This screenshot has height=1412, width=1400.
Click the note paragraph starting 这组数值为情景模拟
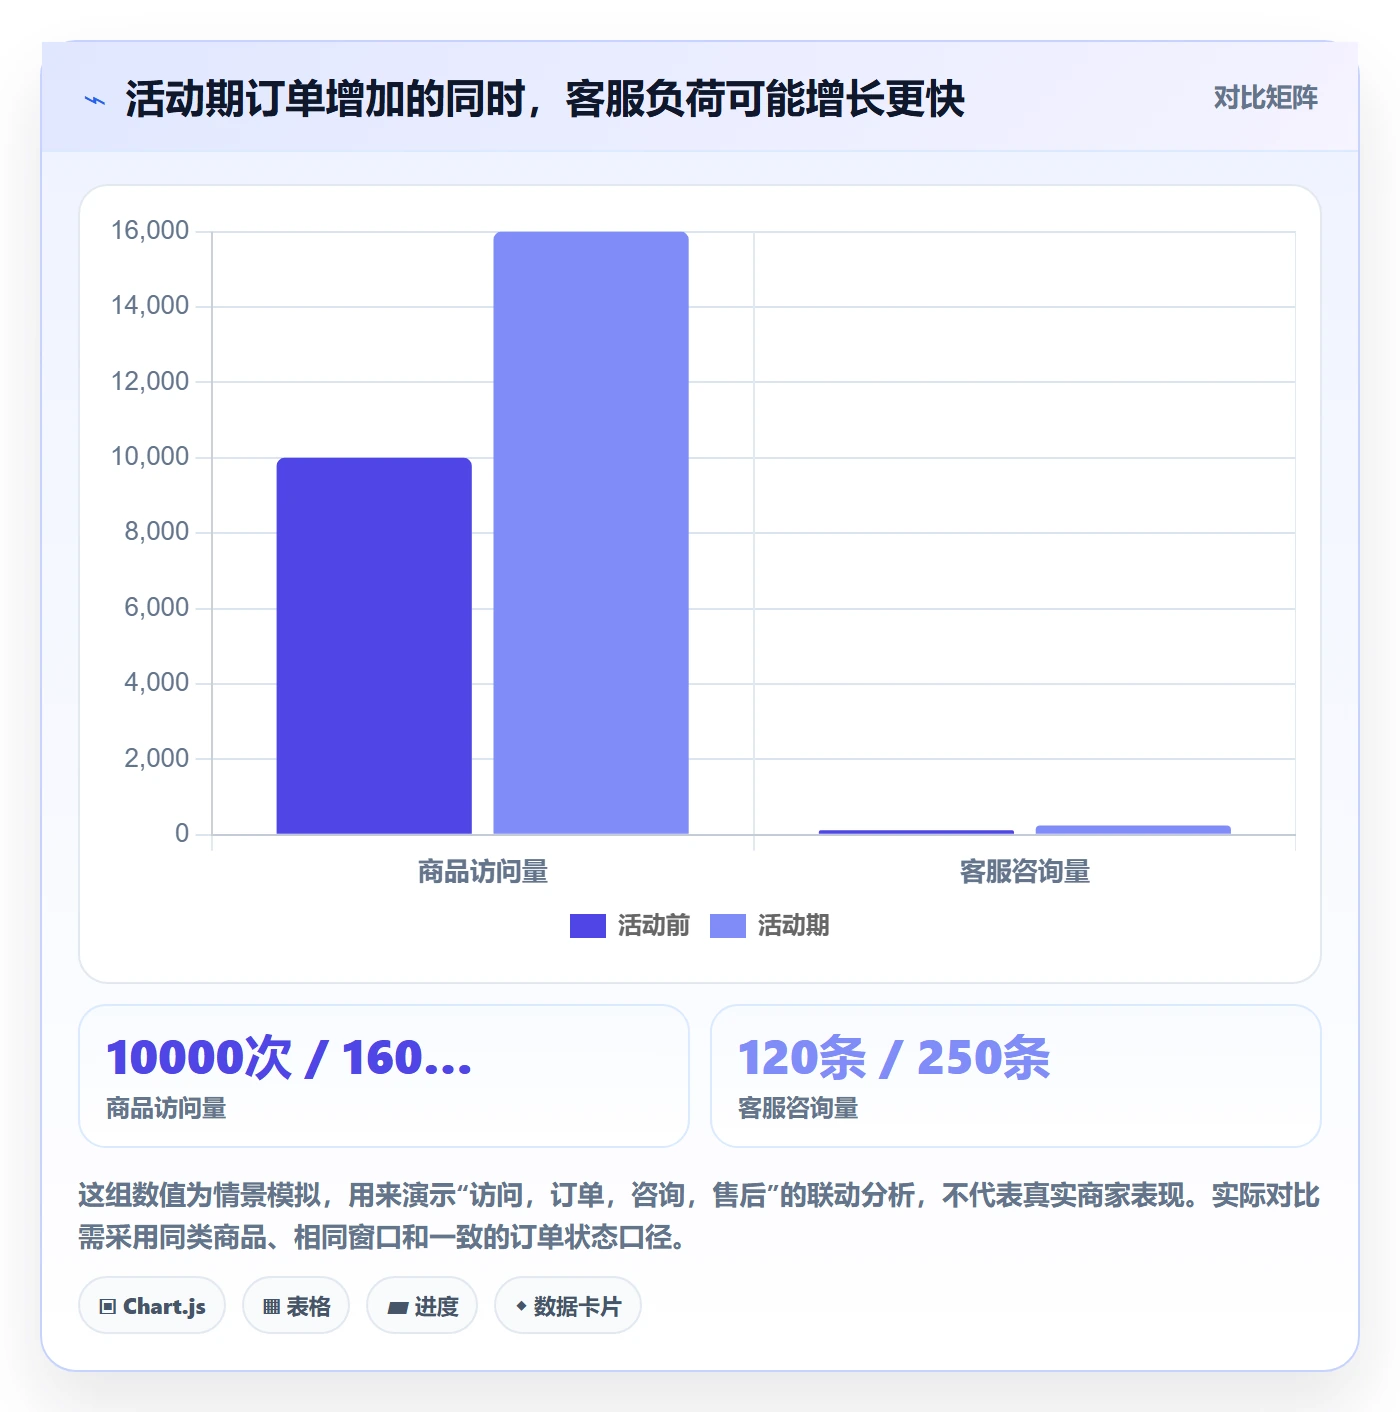[x=699, y=1216]
